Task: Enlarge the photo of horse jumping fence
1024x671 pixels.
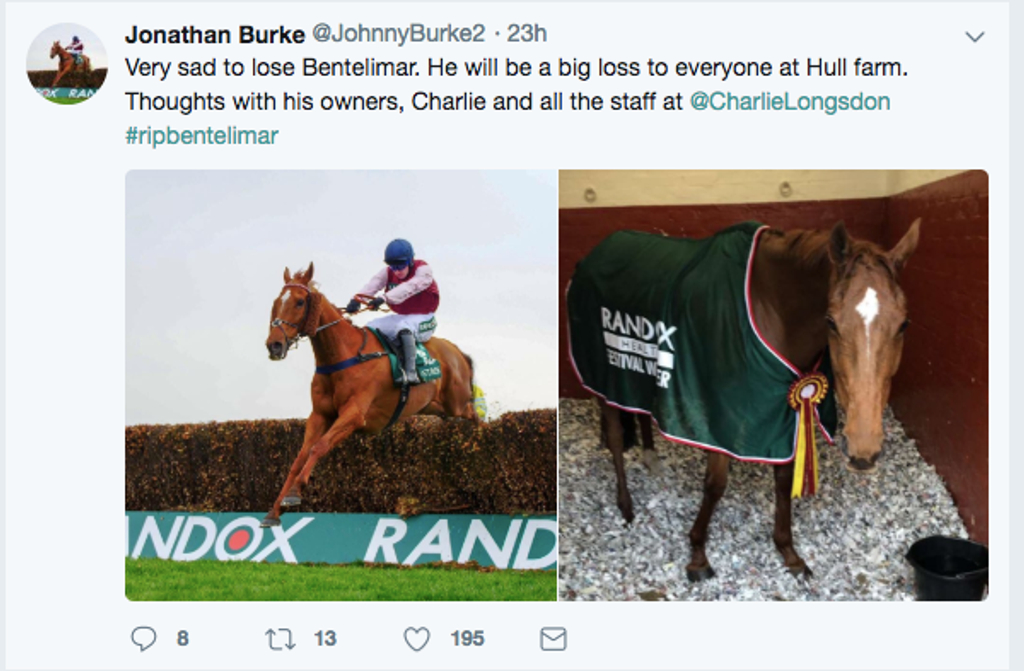Action: point(341,385)
